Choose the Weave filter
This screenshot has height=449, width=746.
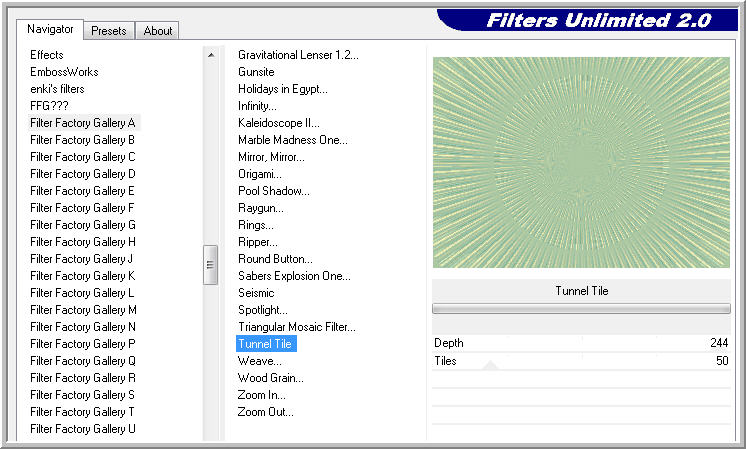[x=260, y=361]
